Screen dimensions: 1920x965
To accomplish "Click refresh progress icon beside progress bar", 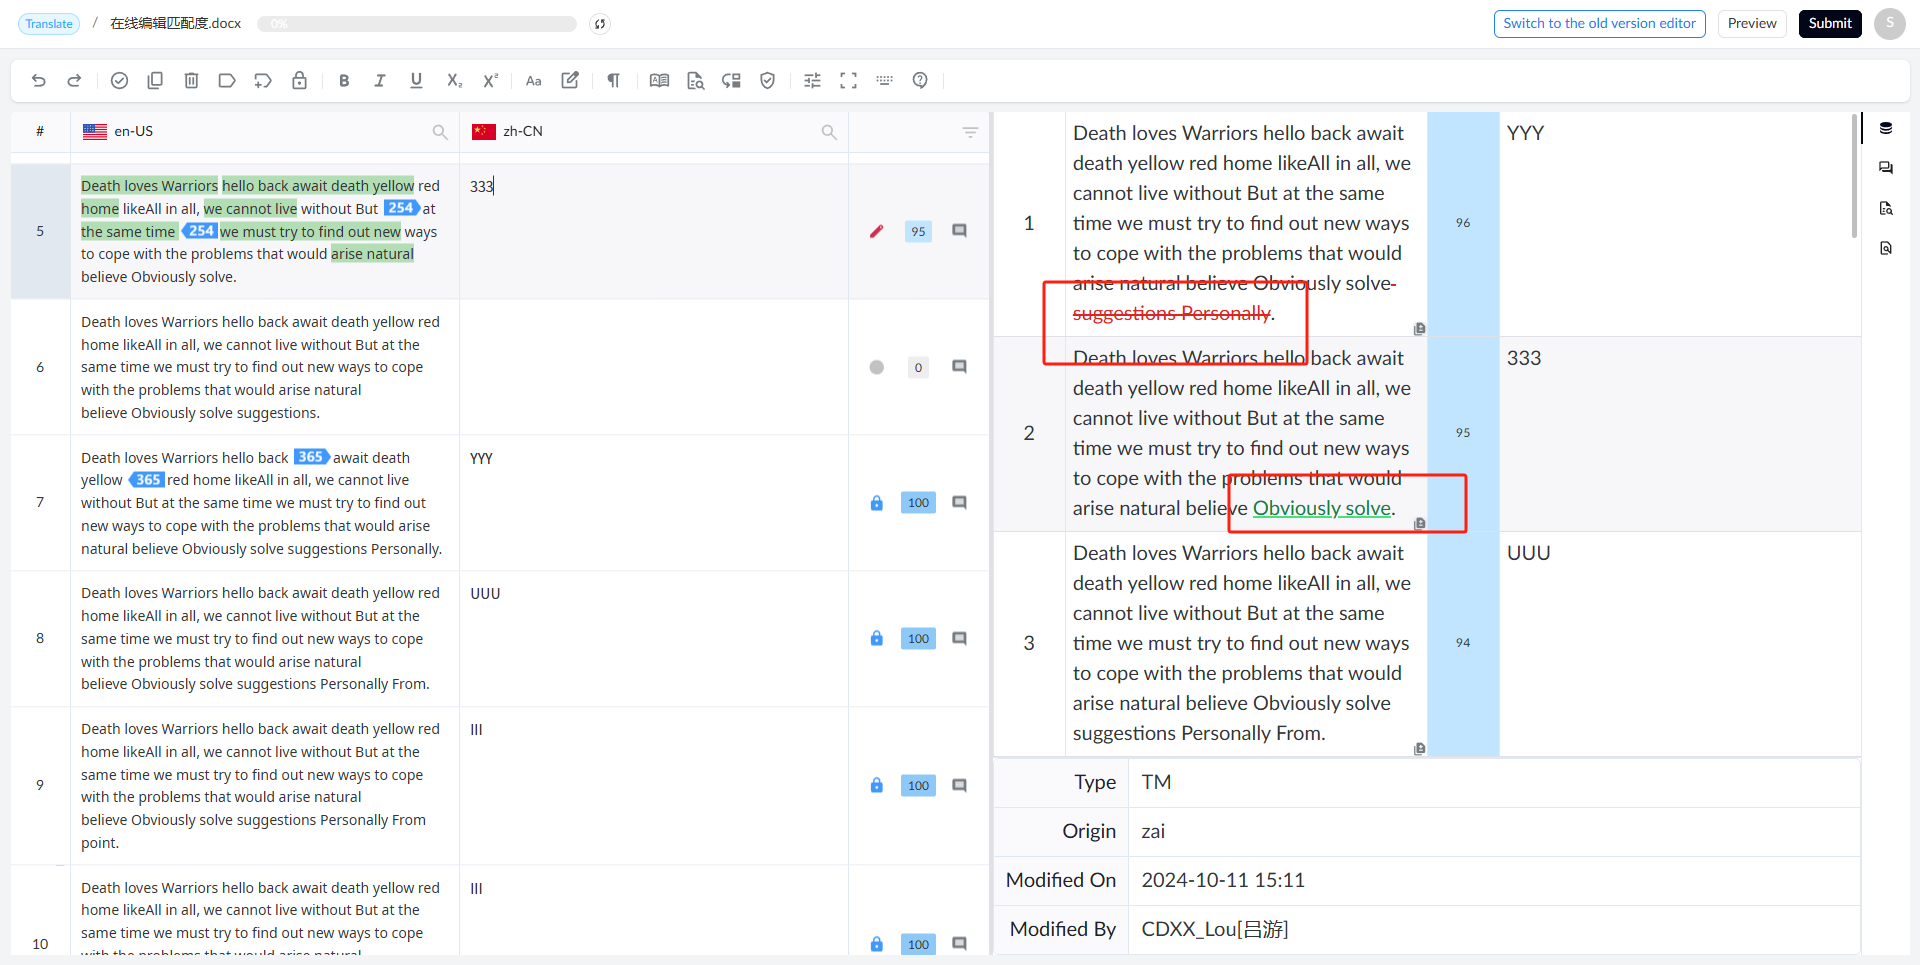I will tap(600, 24).
